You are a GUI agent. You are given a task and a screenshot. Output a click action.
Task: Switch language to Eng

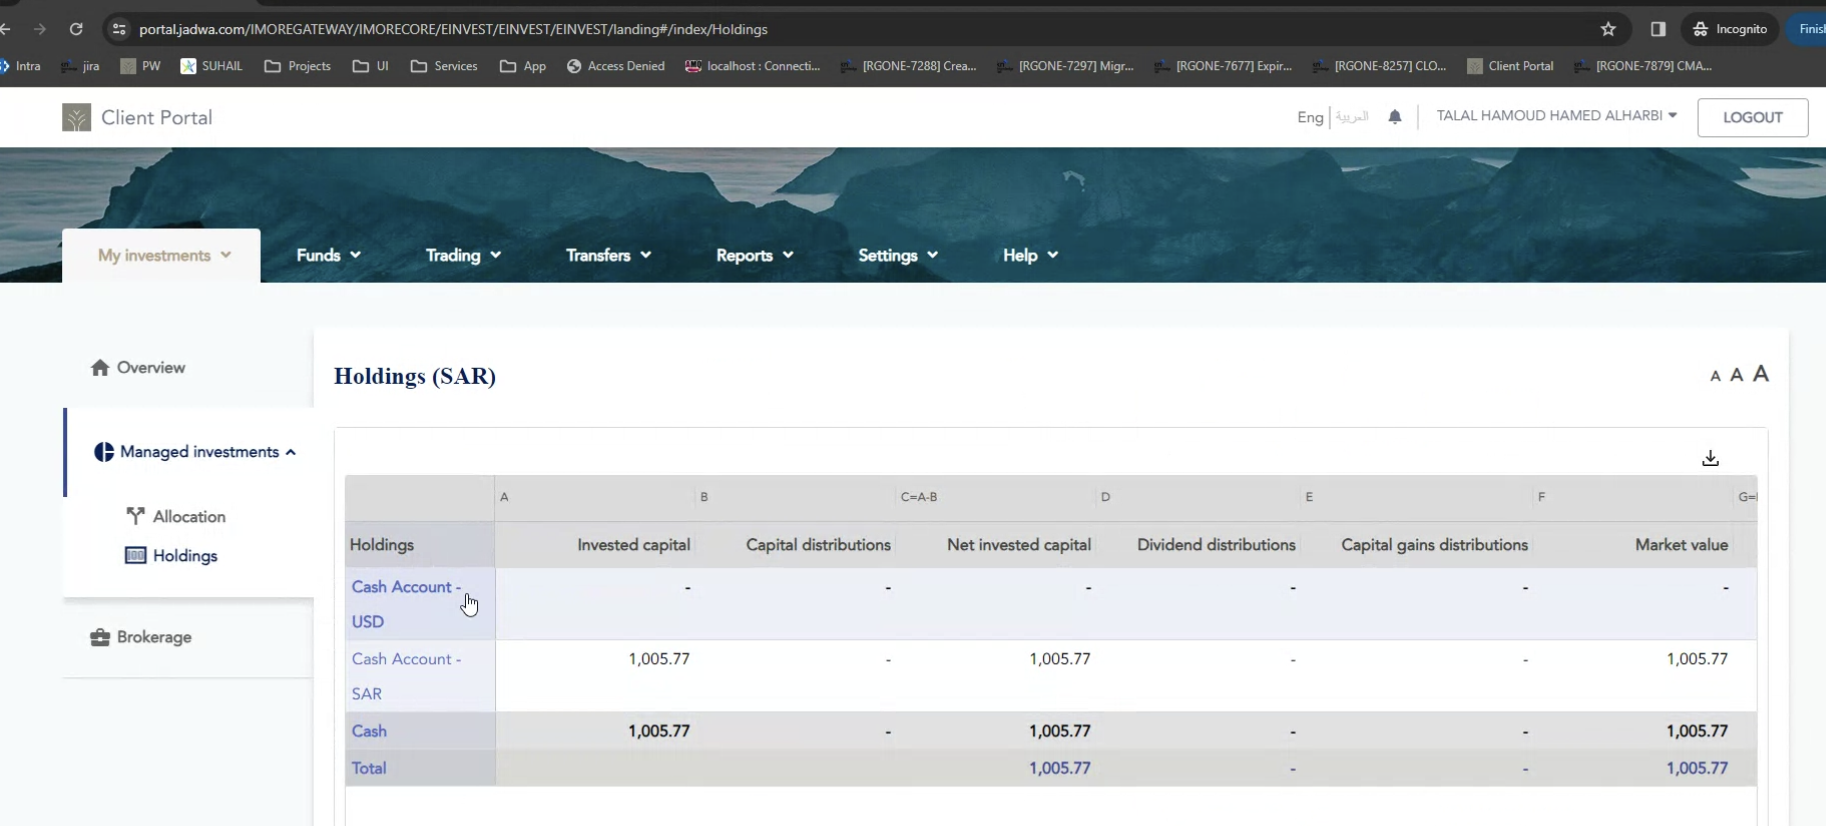[1310, 117]
